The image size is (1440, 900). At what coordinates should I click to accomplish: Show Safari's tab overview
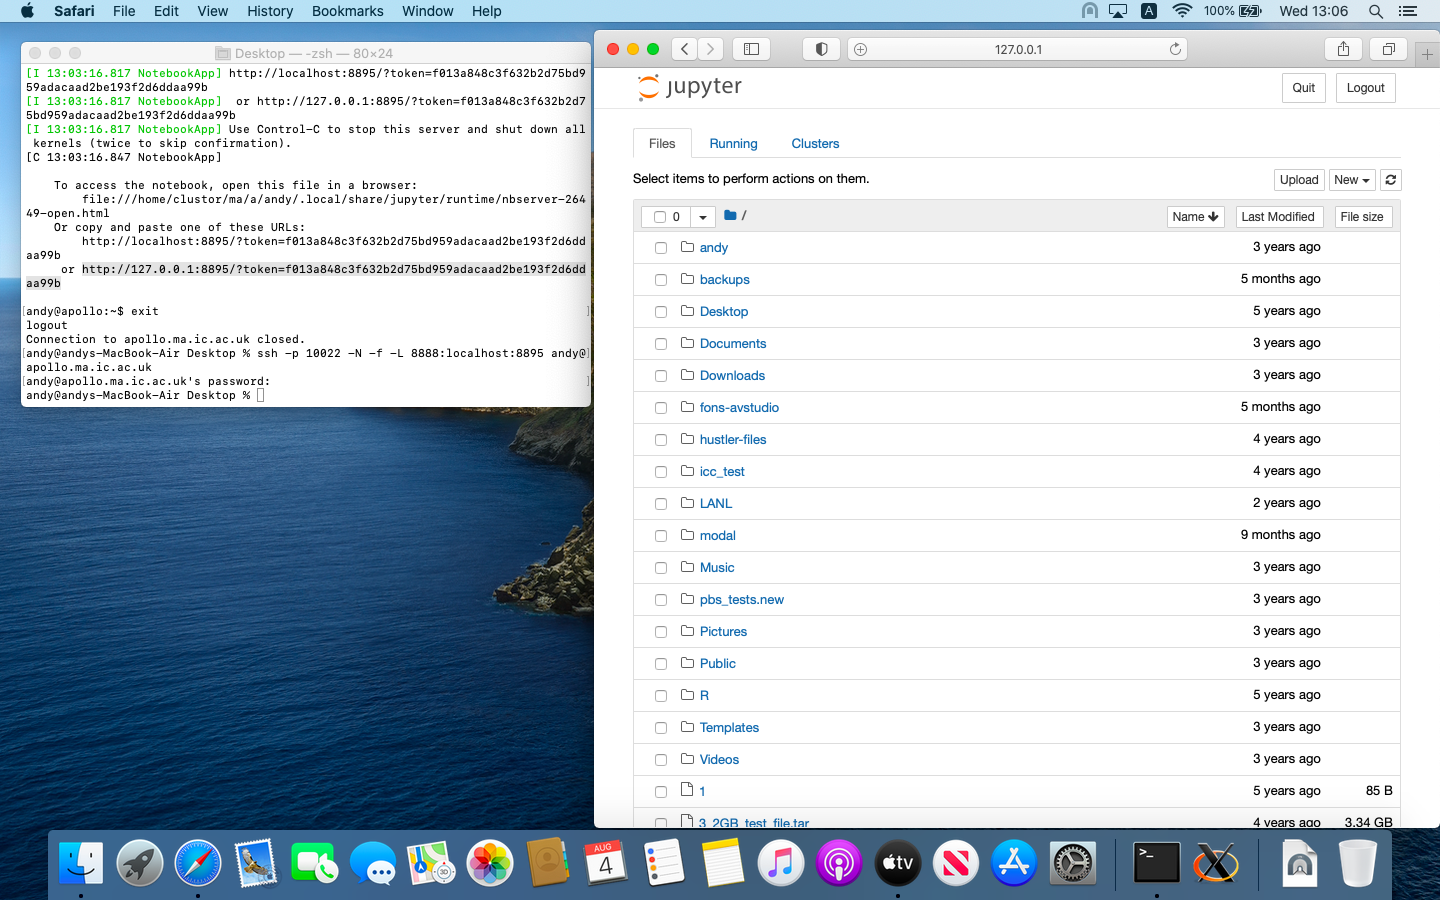(x=1389, y=49)
